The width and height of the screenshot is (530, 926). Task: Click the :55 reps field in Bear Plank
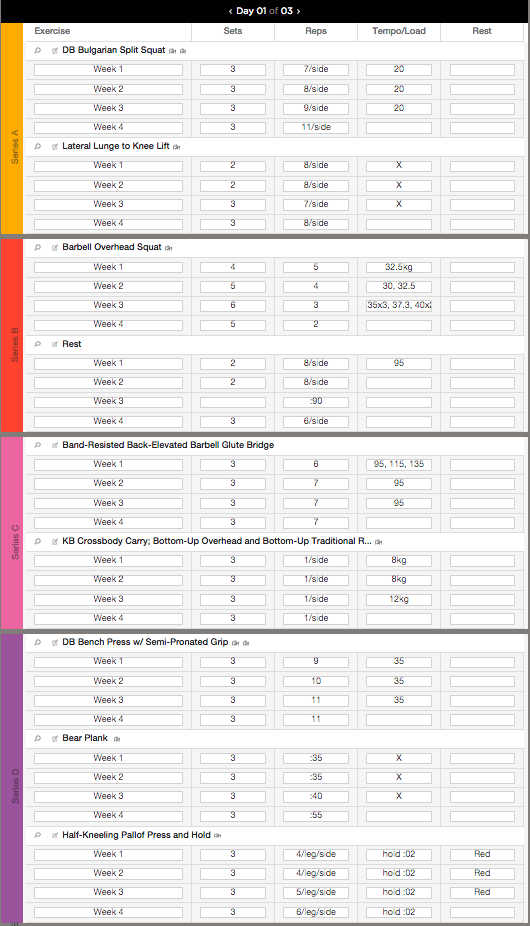(316, 816)
